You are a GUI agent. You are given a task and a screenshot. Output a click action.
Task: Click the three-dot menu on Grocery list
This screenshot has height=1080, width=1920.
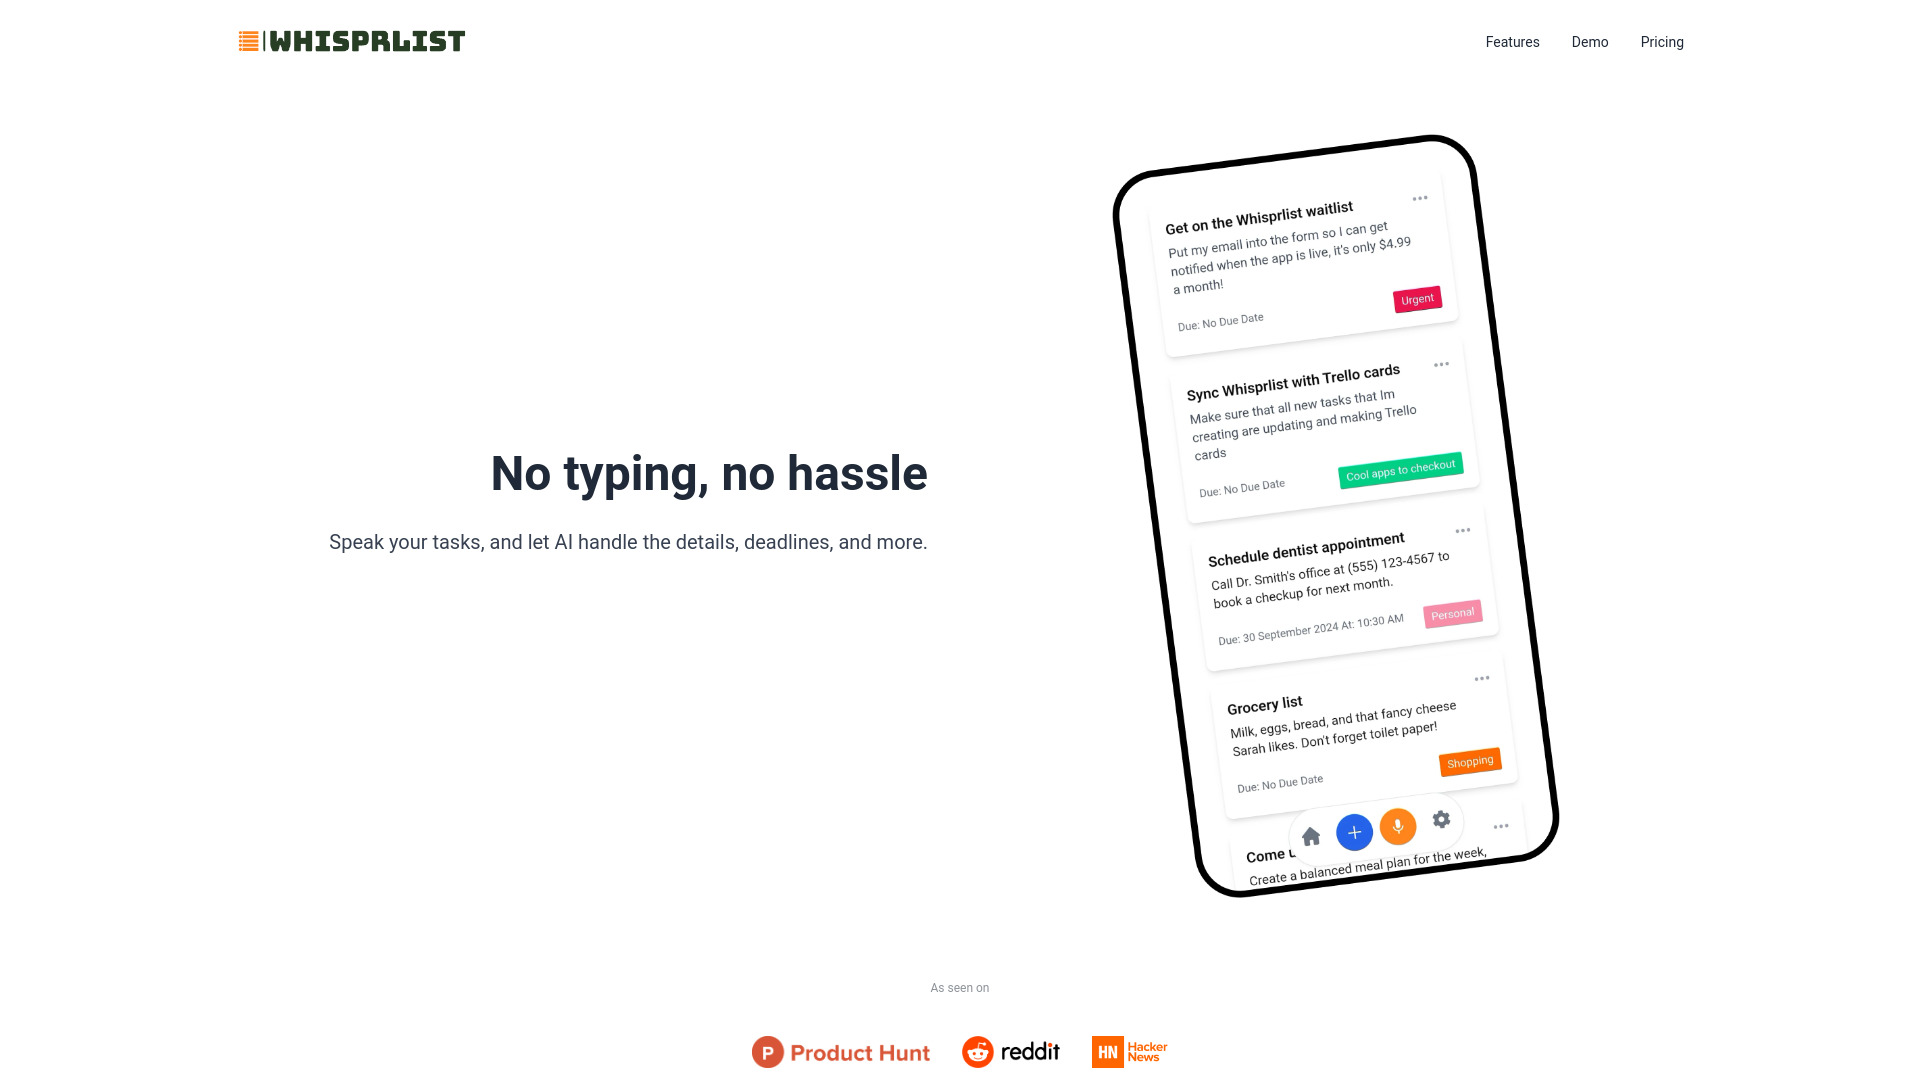[x=1481, y=676]
